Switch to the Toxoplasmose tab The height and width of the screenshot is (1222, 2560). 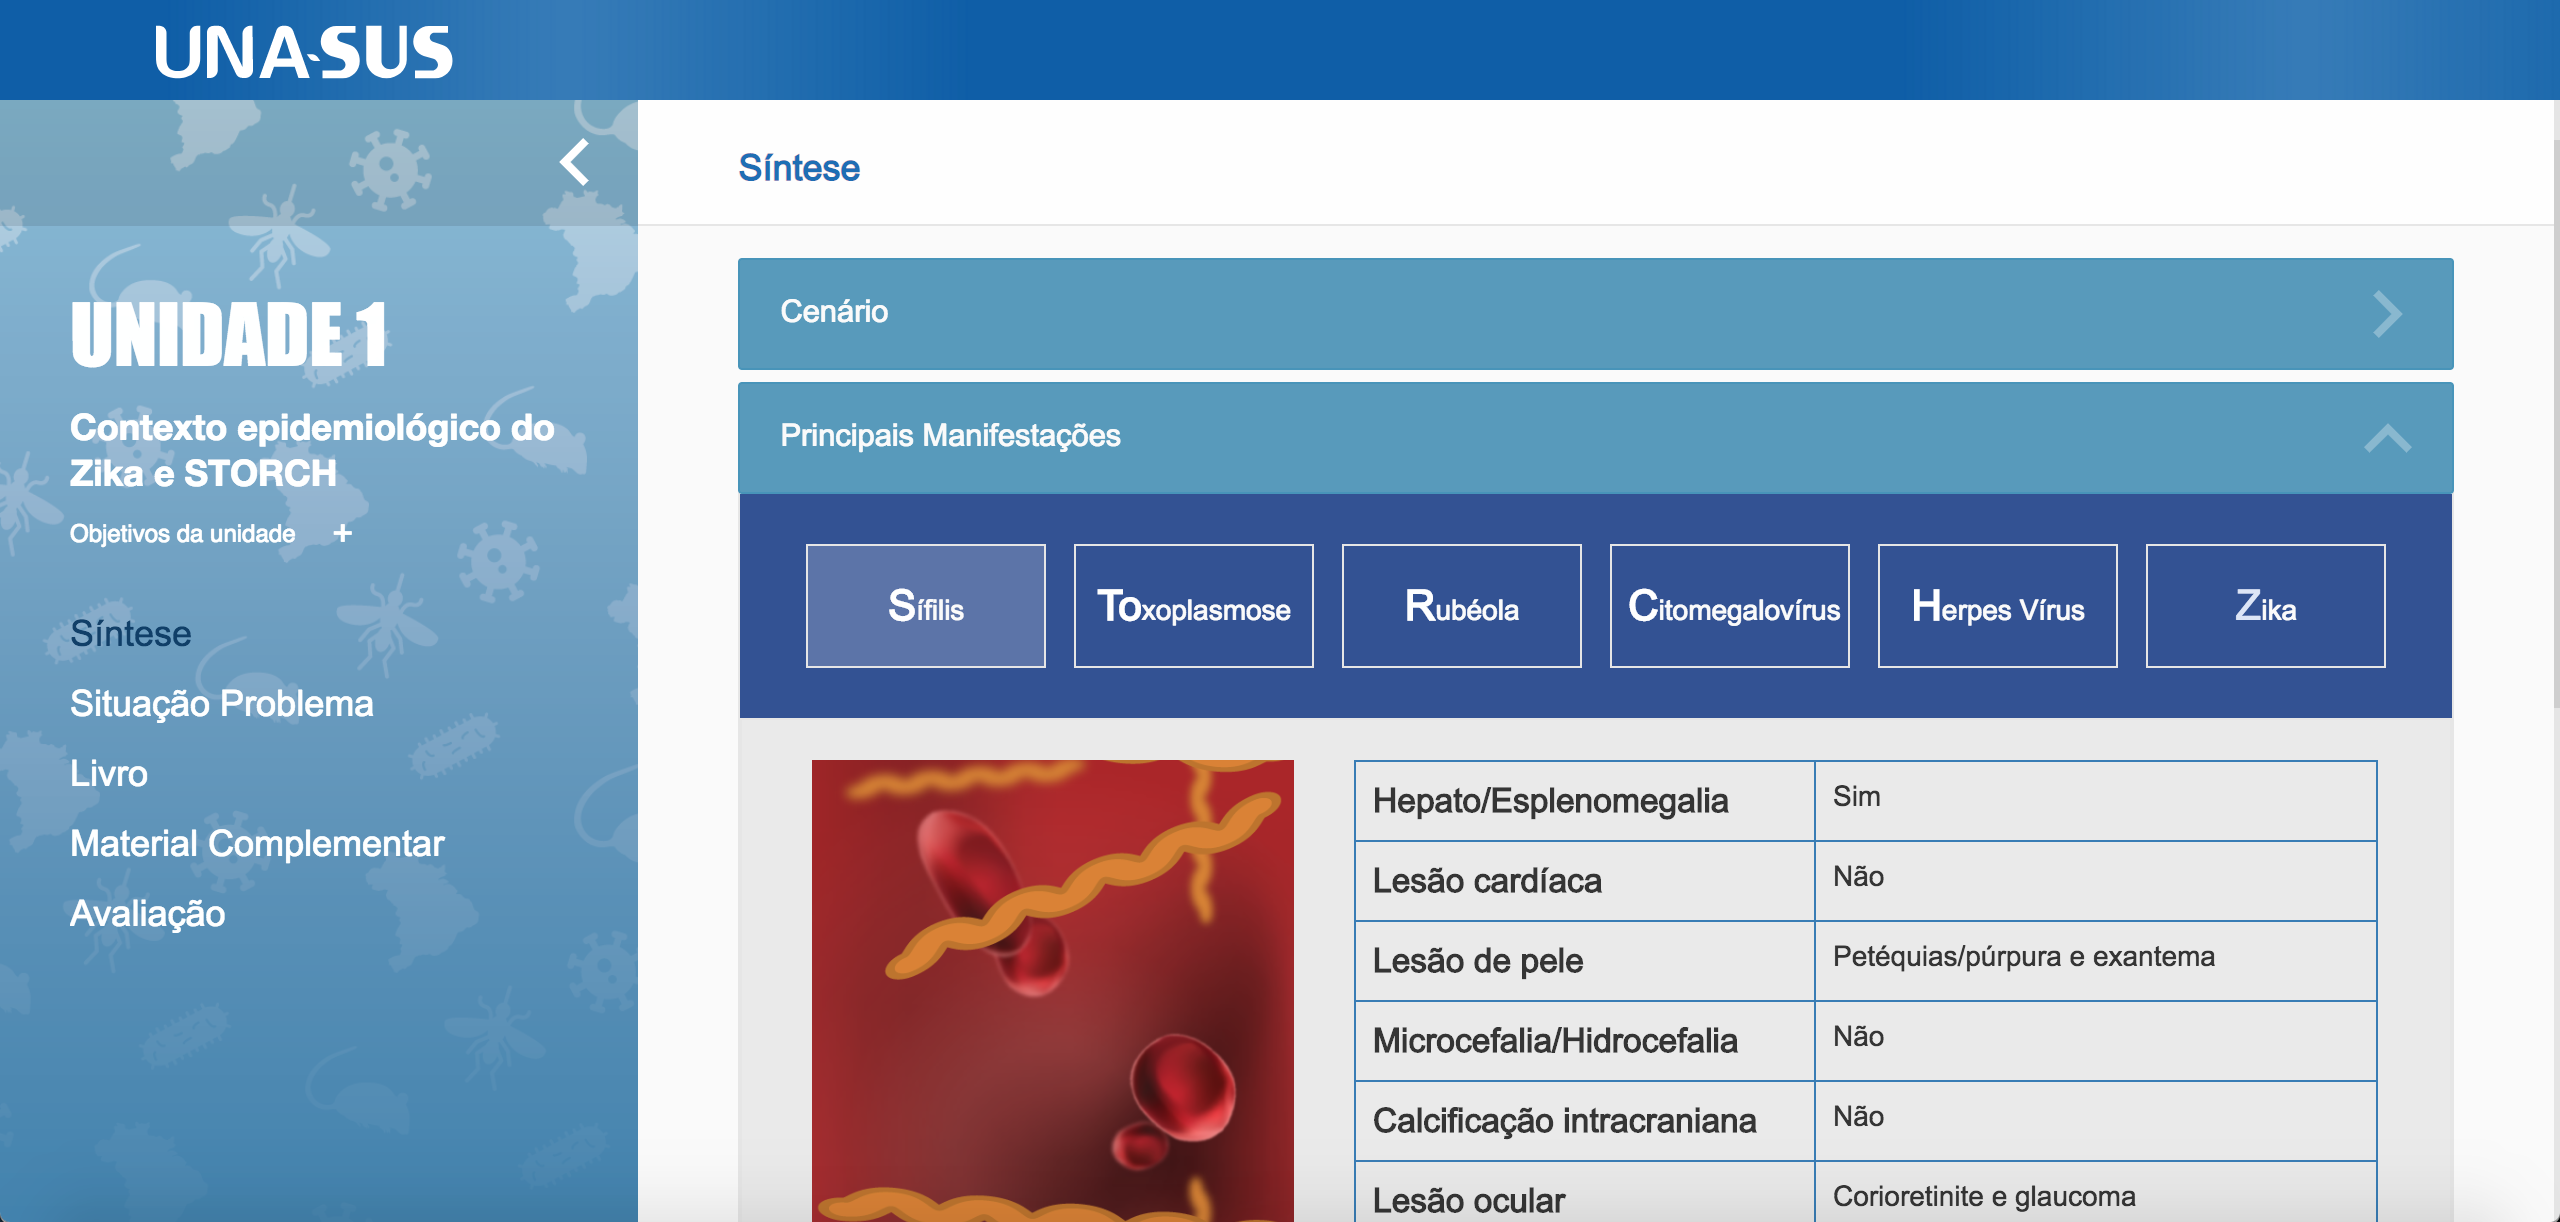1193,606
